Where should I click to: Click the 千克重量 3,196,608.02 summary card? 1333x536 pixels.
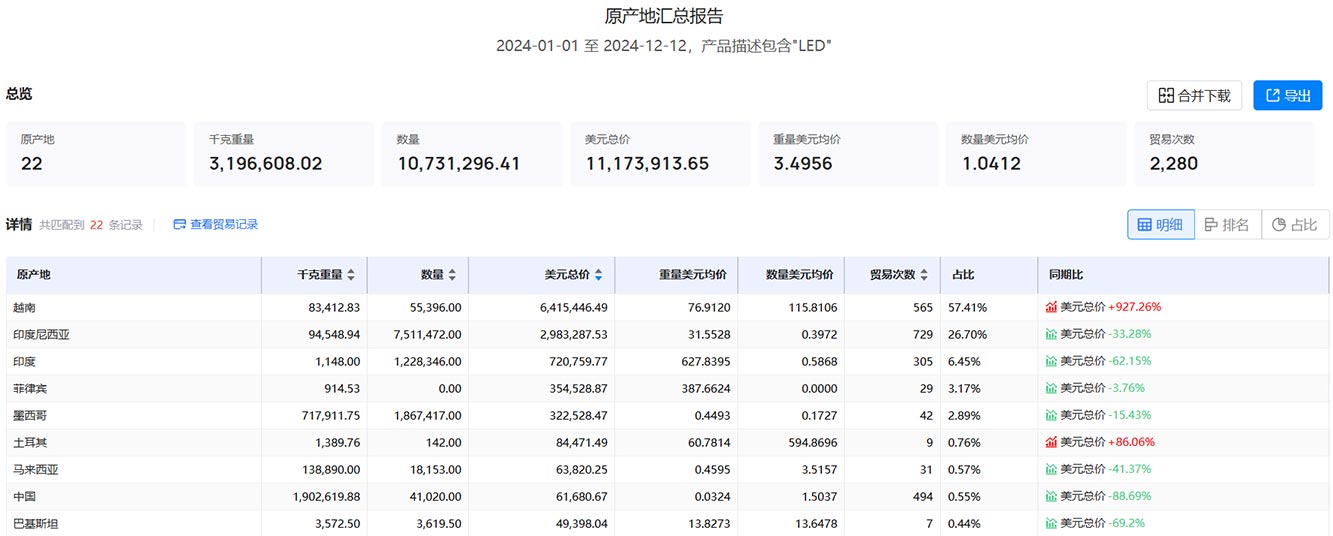[284, 154]
